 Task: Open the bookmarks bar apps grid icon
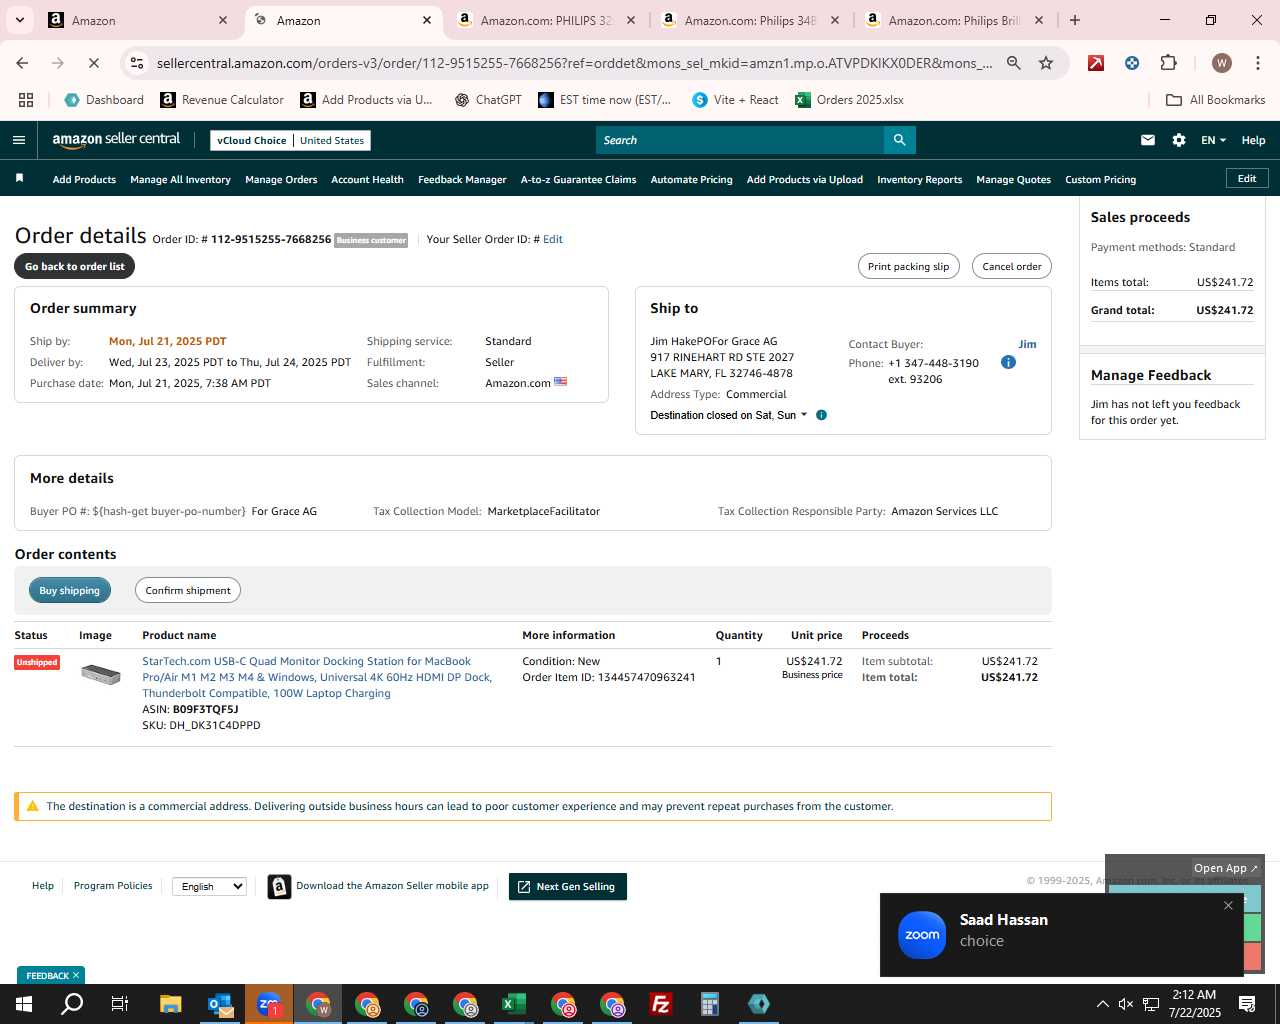[x=26, y=100]
